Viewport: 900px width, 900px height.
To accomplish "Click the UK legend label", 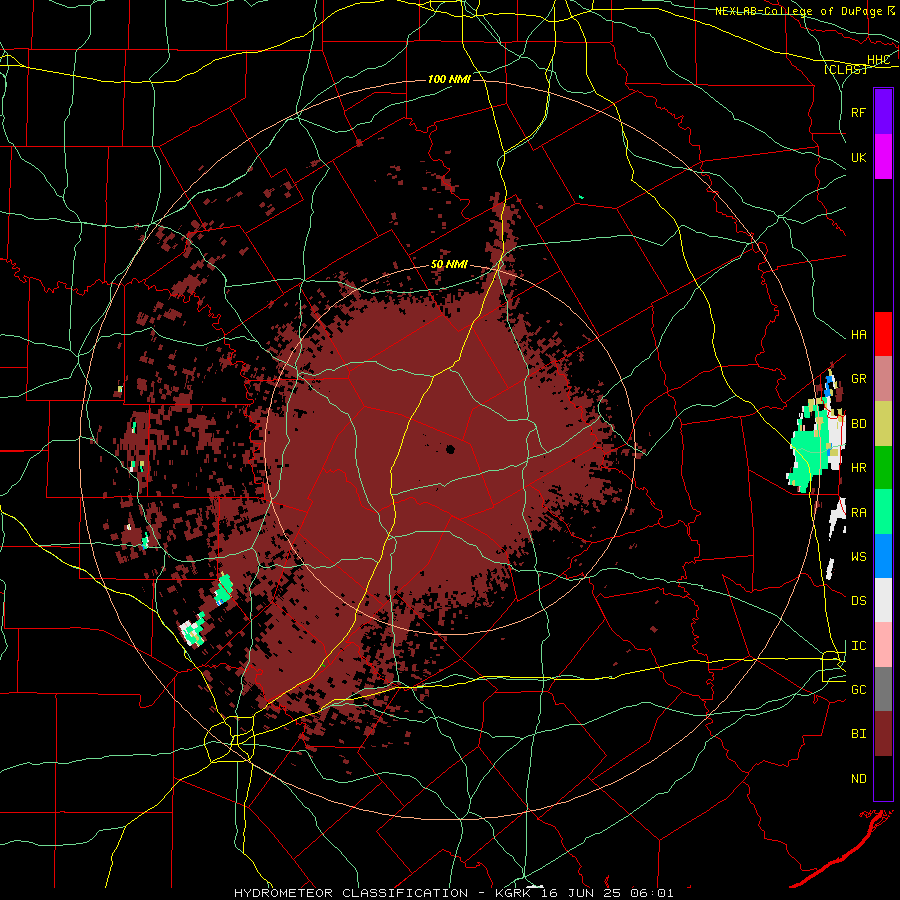I will pos(858,157).
